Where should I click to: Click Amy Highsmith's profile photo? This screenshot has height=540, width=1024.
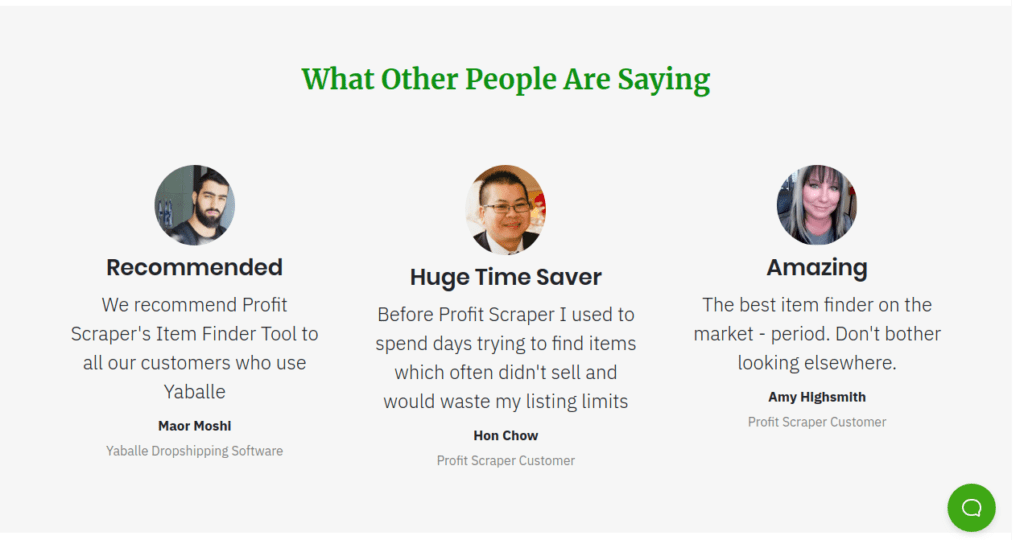(x=817, y=205)
